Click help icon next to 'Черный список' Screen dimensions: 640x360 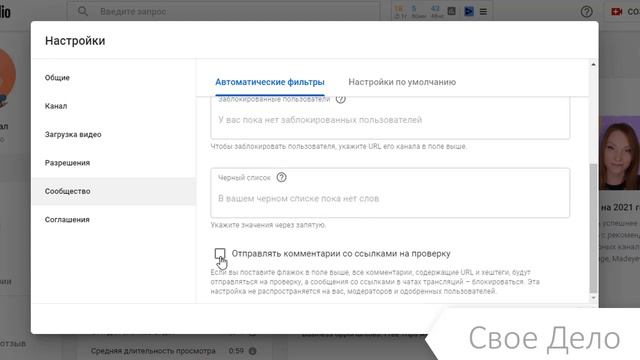(x=282, y=178)
